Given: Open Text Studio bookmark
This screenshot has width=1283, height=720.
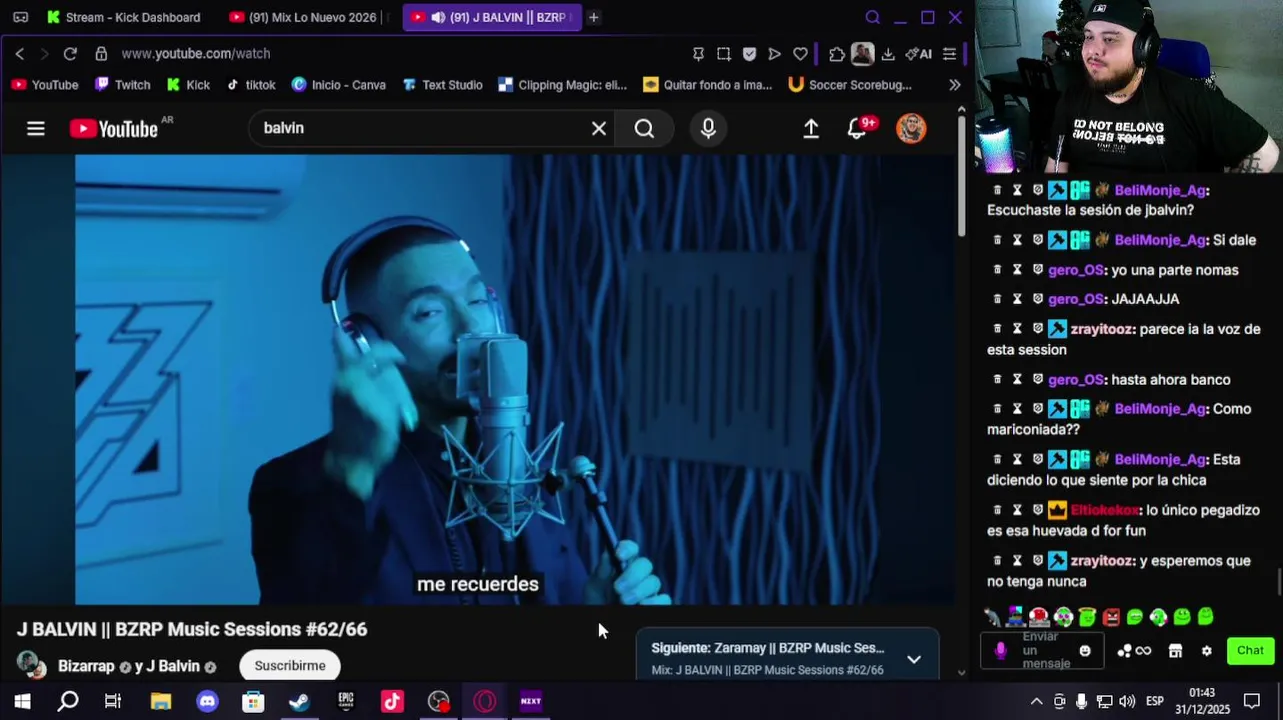Looking at the screenshot, I should point(442,85).
